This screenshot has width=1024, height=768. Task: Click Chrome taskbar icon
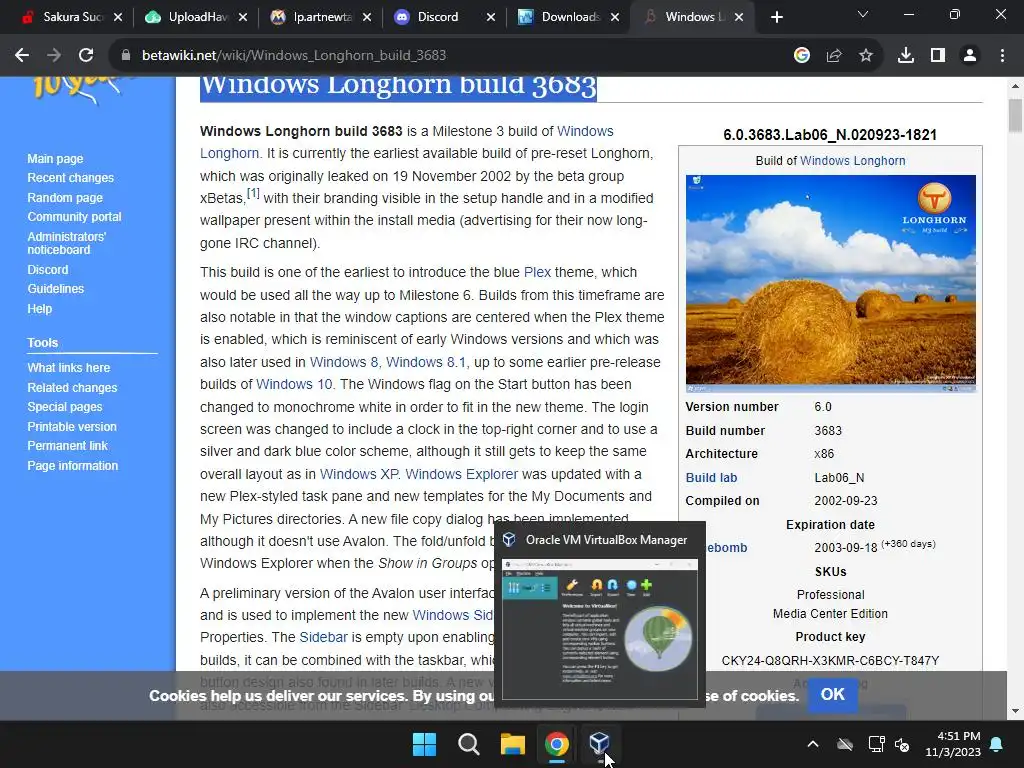coord(556,744)
